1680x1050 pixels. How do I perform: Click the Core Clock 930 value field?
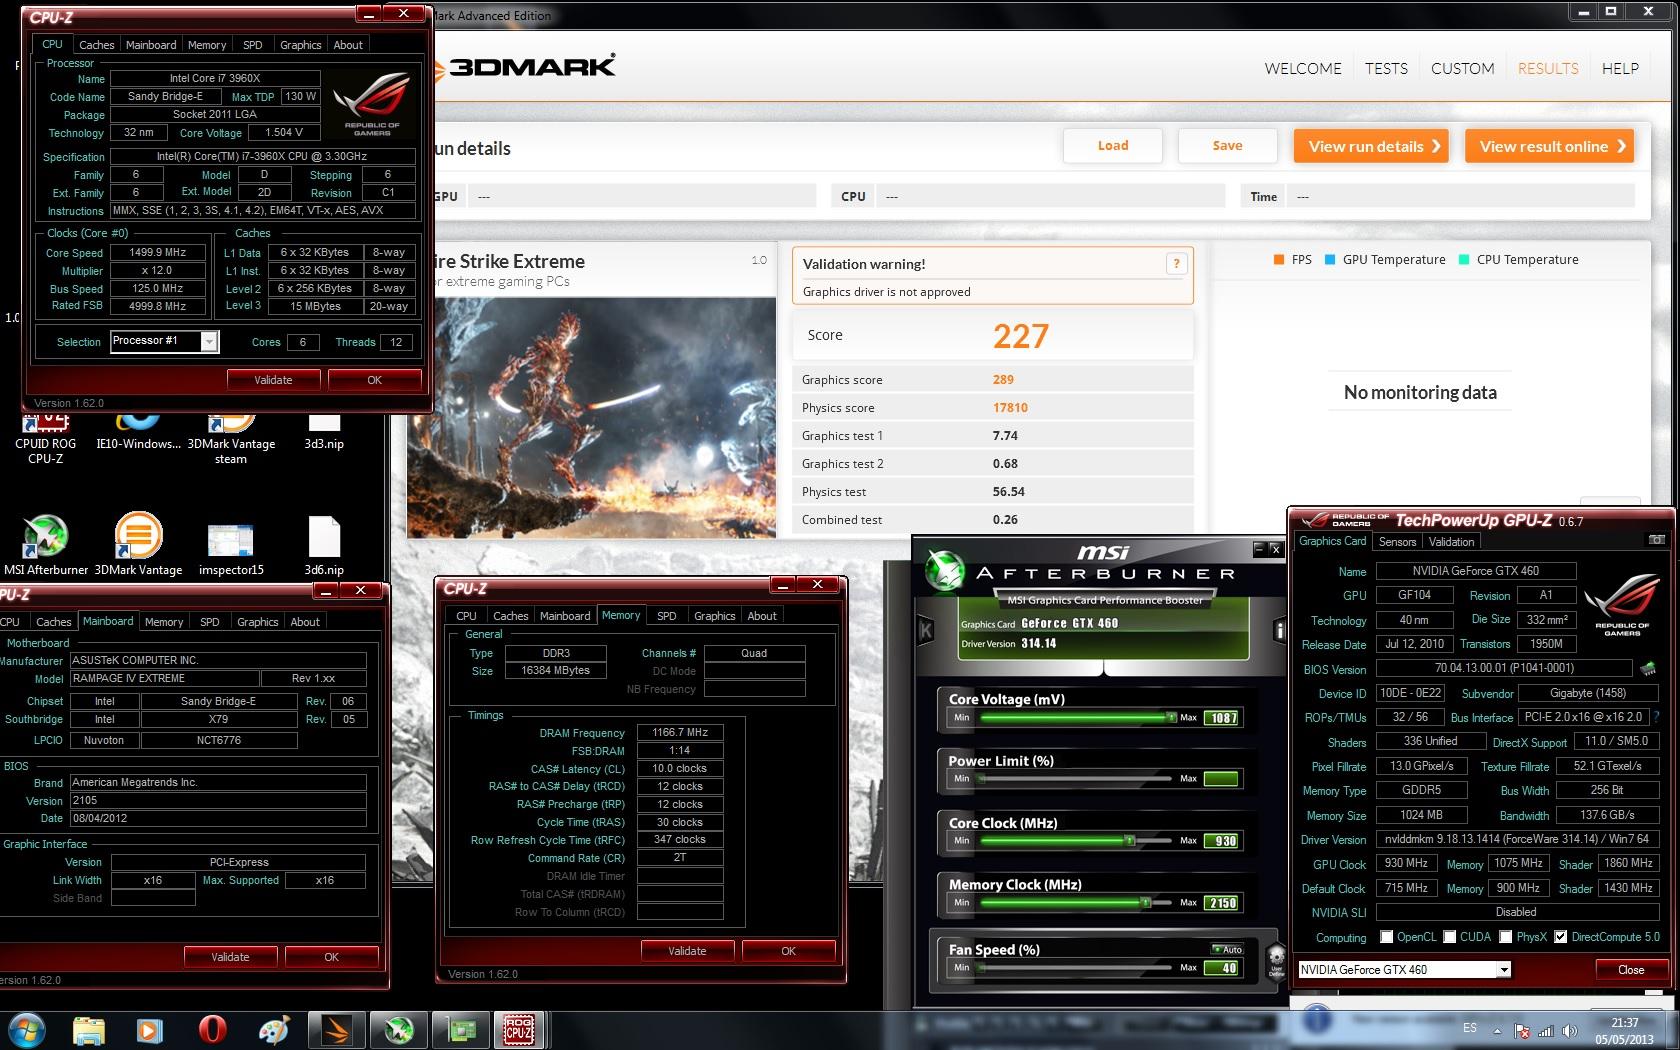1222,840
